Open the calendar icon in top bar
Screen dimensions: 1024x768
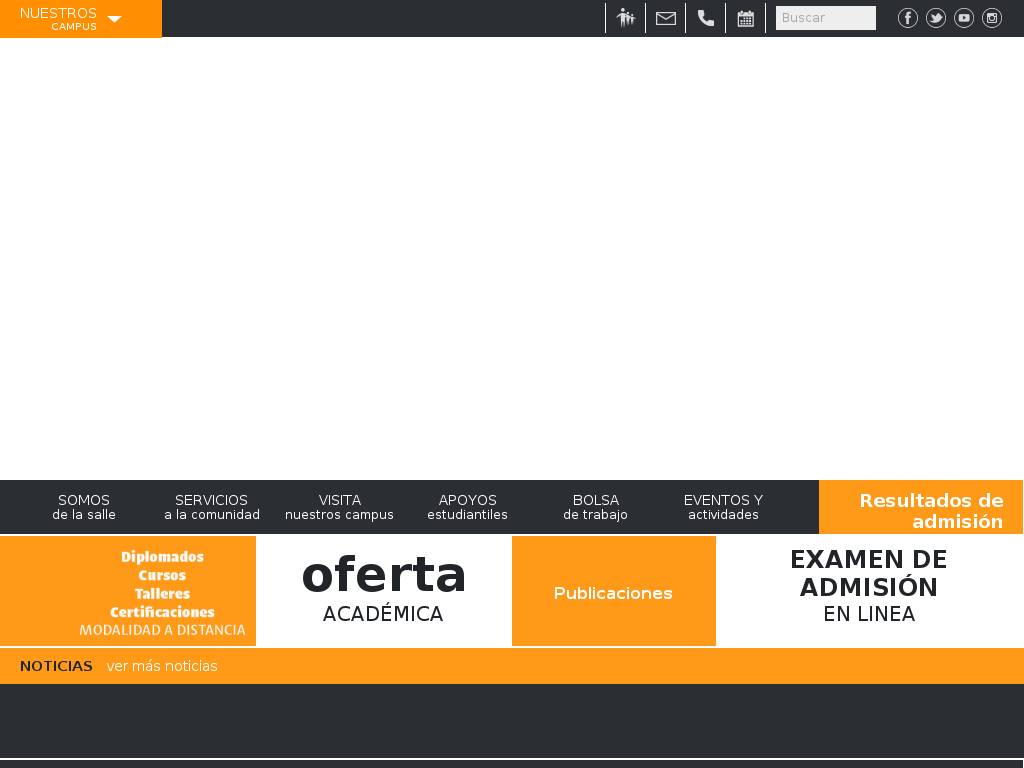point(746,18)
